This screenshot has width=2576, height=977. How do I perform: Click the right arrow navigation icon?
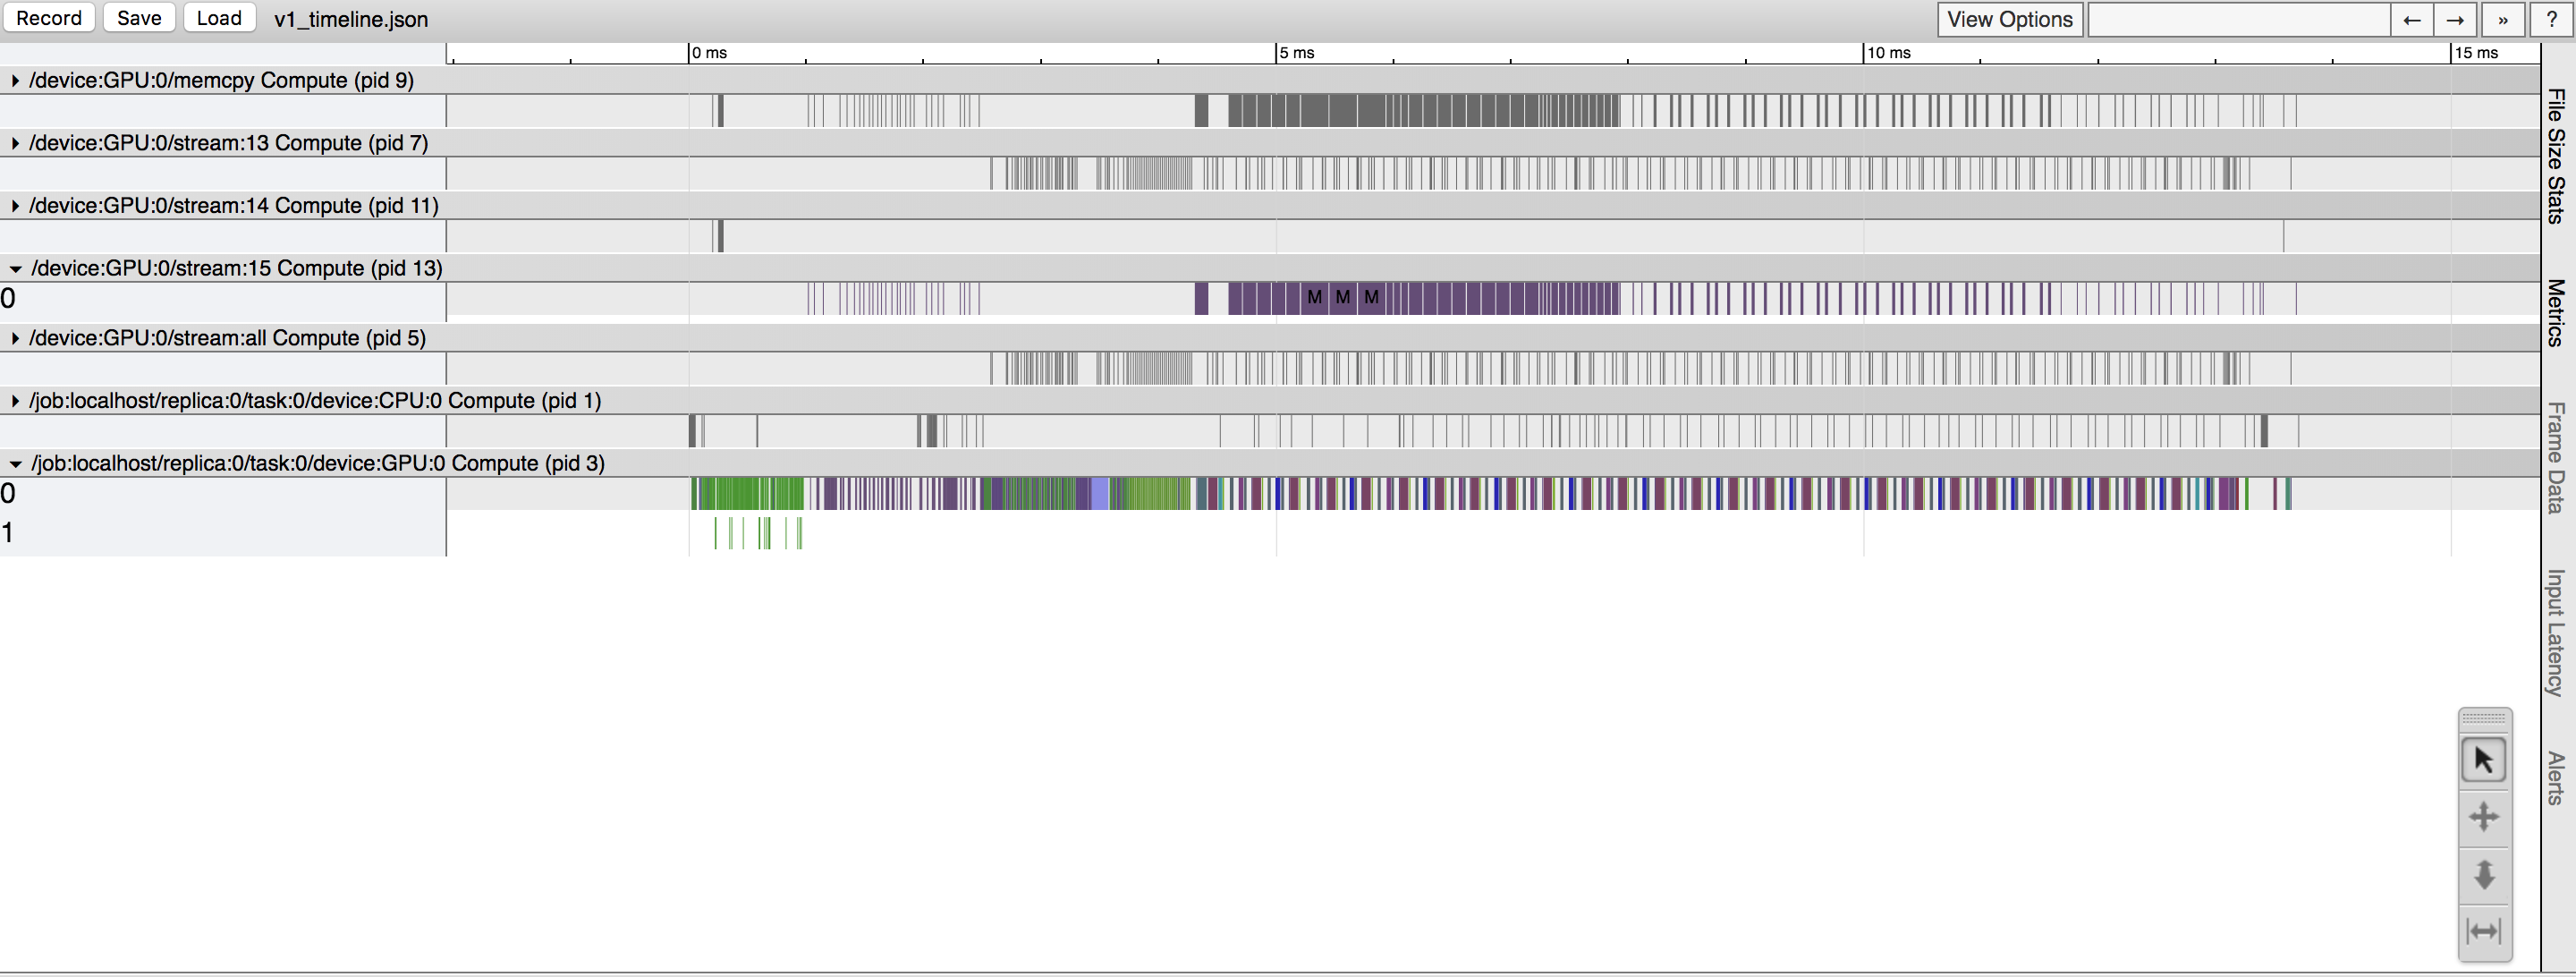[2456, 19]
